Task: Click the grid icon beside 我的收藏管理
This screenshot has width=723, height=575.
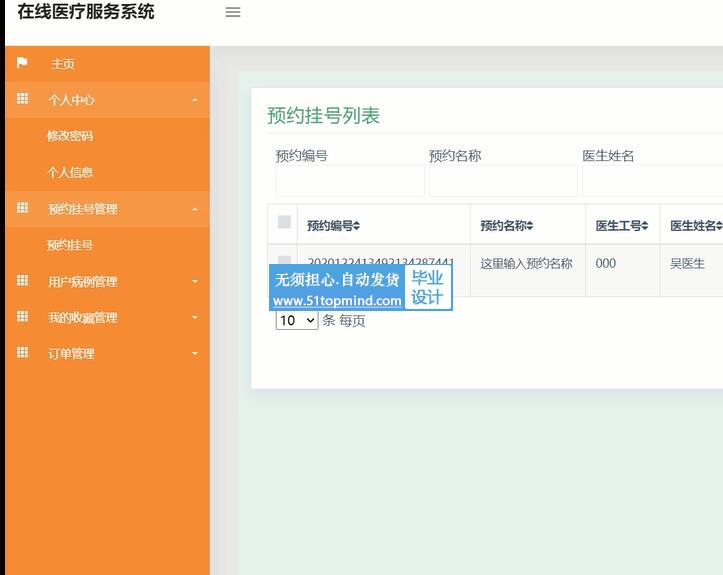Action: pyautogui.click(x=23, y=317)
